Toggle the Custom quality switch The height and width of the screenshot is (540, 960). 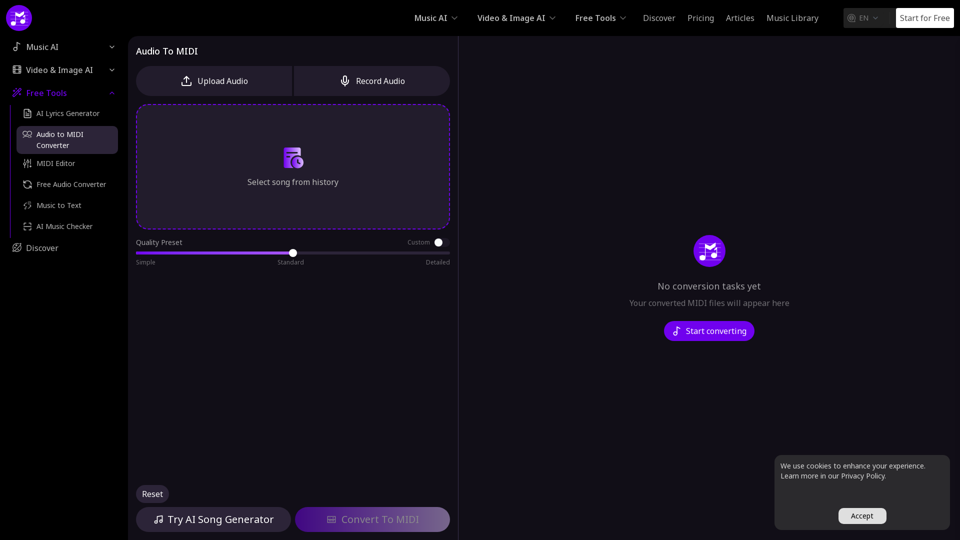441,242
